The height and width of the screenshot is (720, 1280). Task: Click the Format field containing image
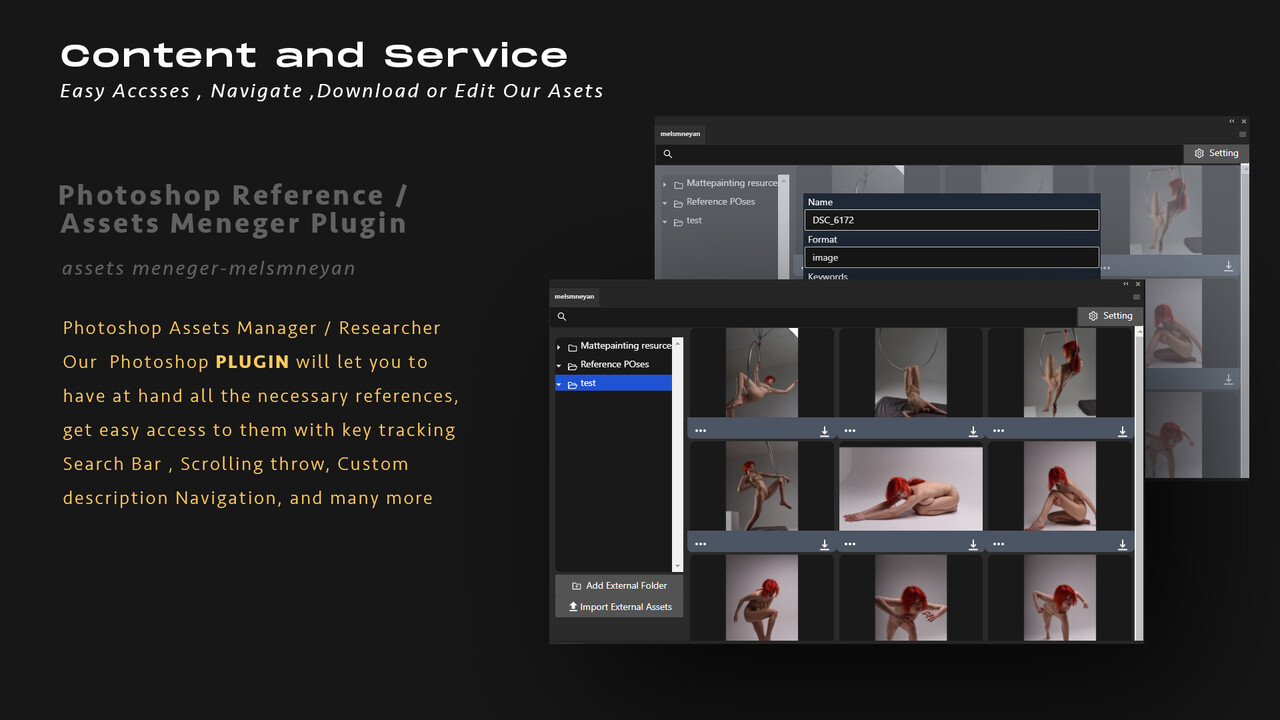pos(952,258)
